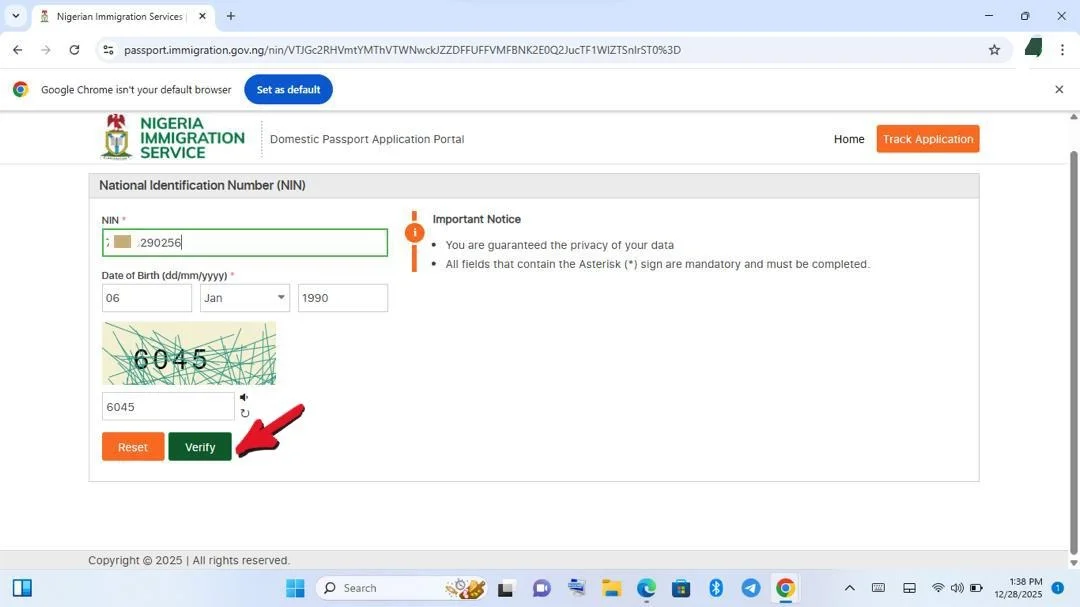Play the captcha audio via speaker icon

pyautogui.click(x=243, y=396)
